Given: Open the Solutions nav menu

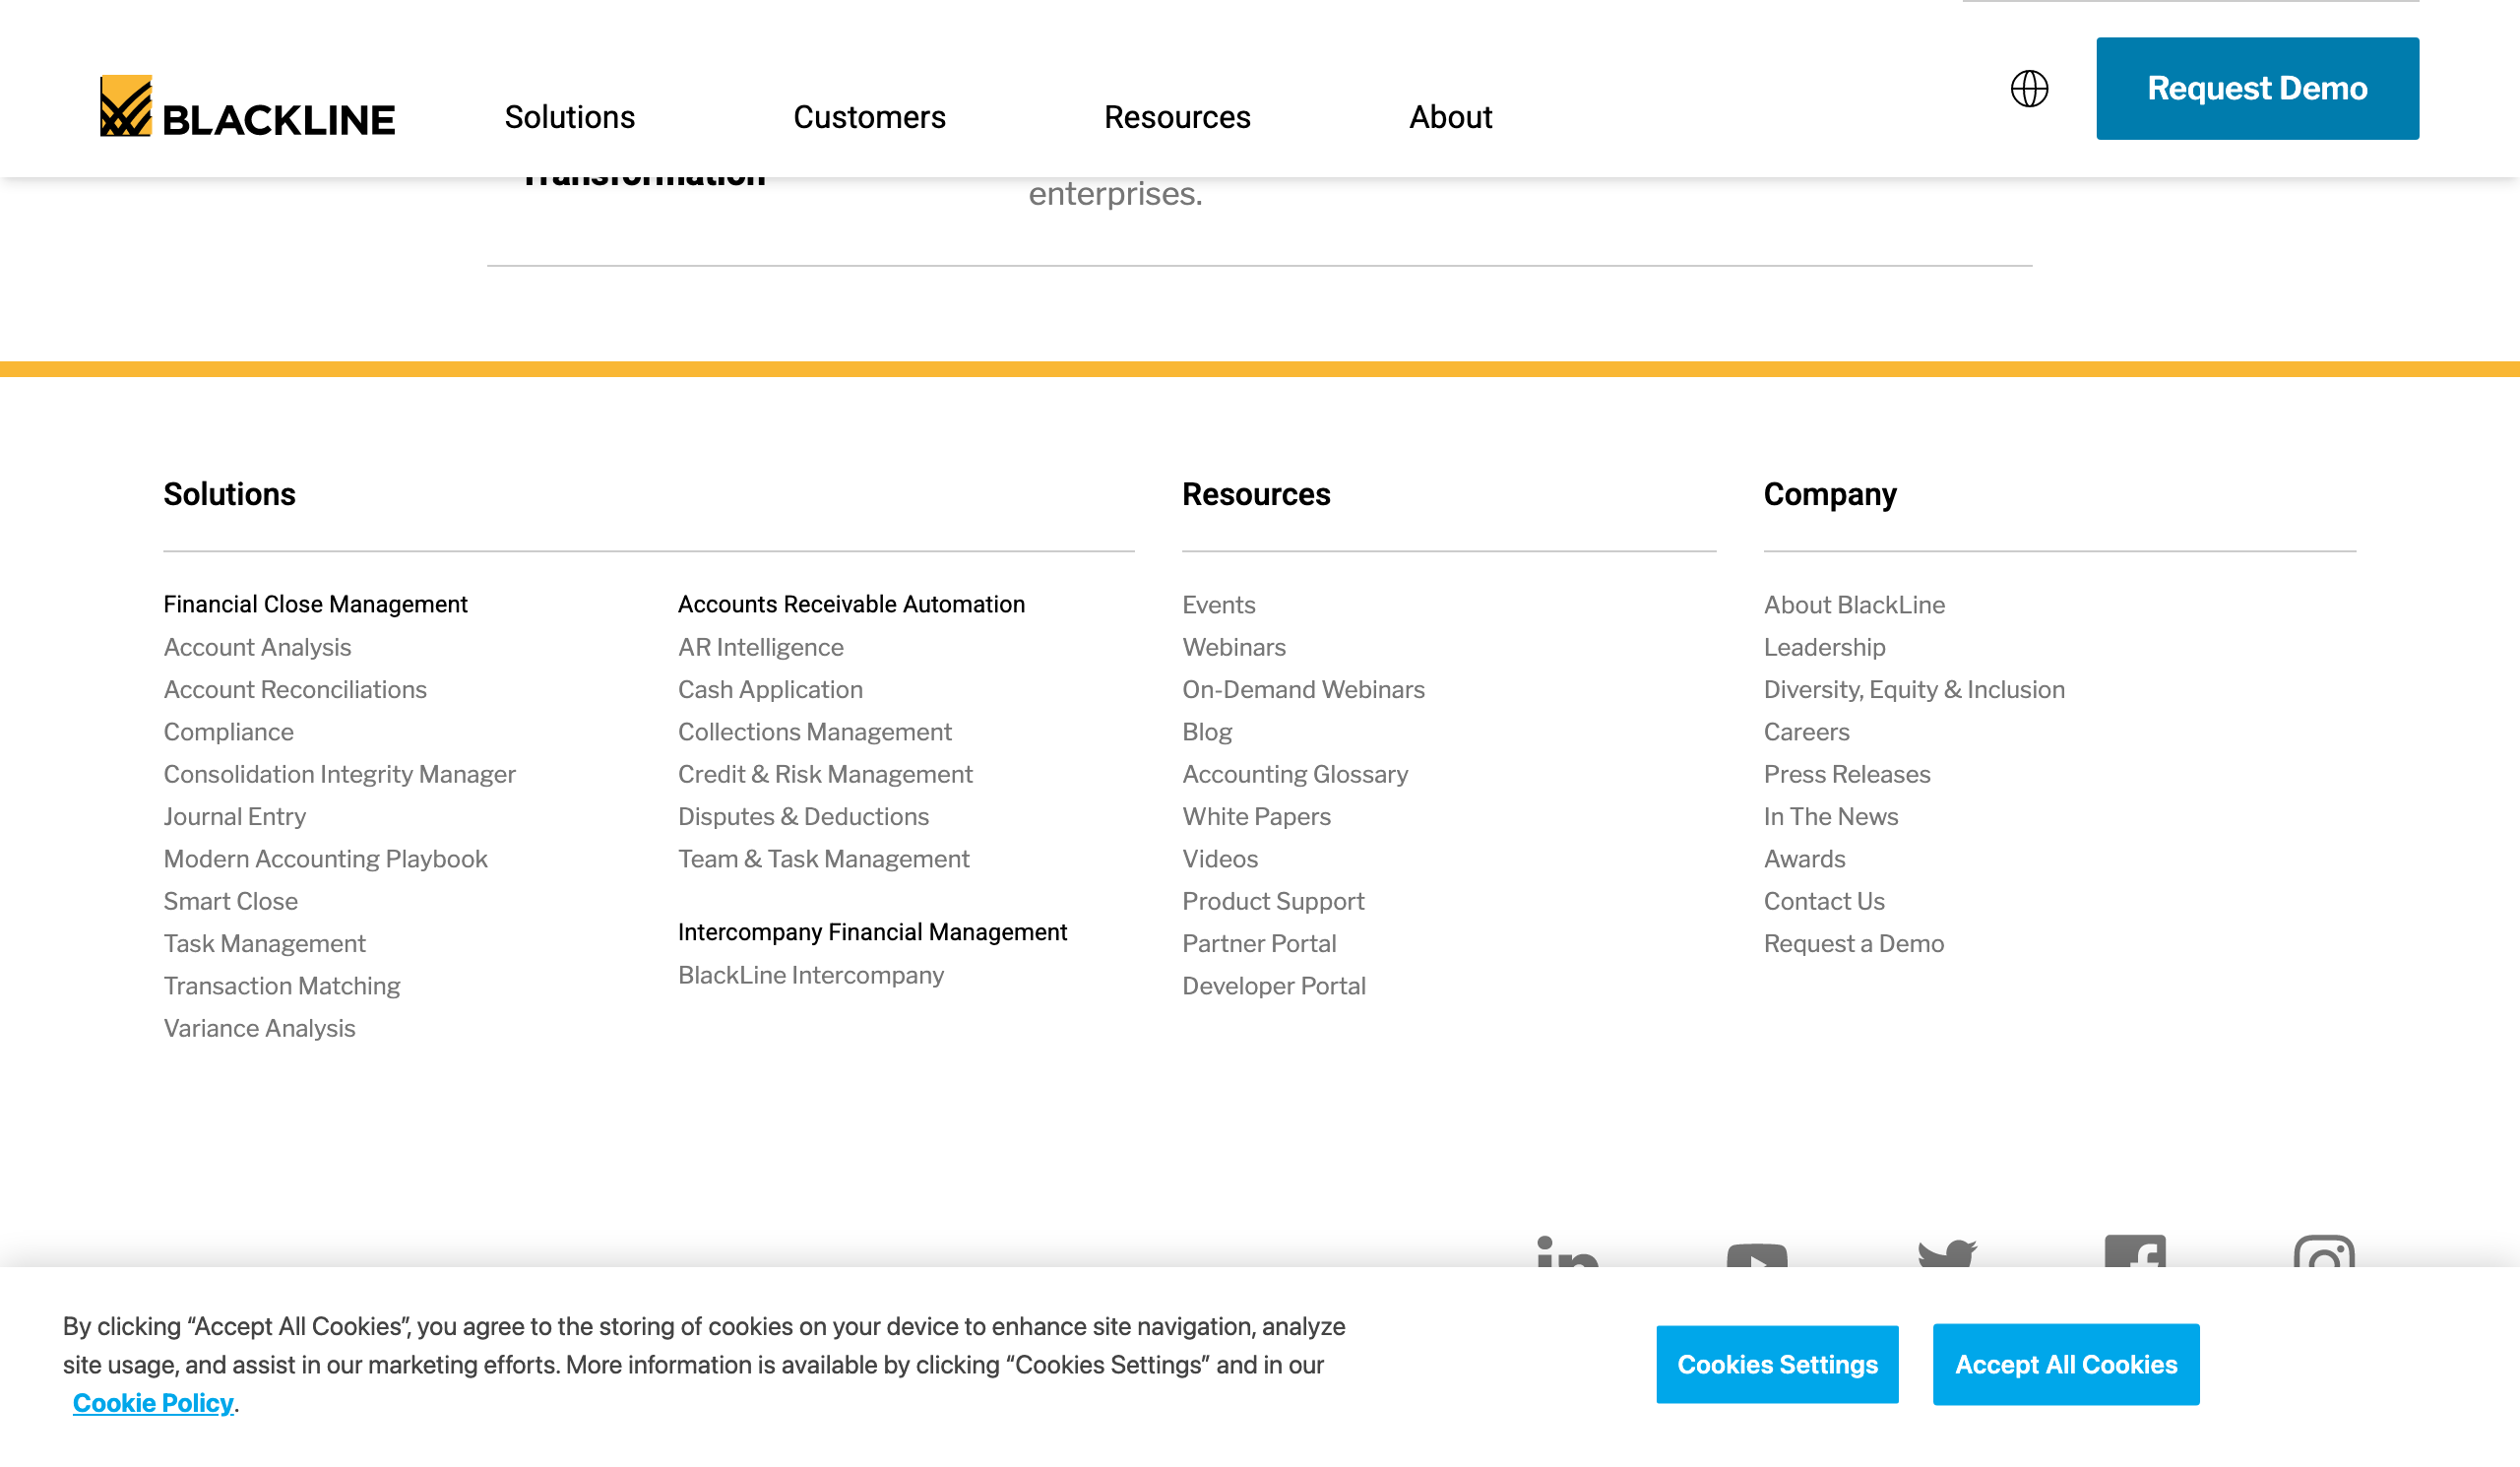Looking at the screenshot, I should [x=570, y=117].
